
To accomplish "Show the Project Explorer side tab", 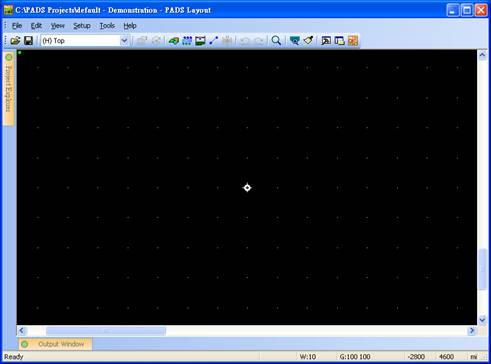I will pos(9,88).
